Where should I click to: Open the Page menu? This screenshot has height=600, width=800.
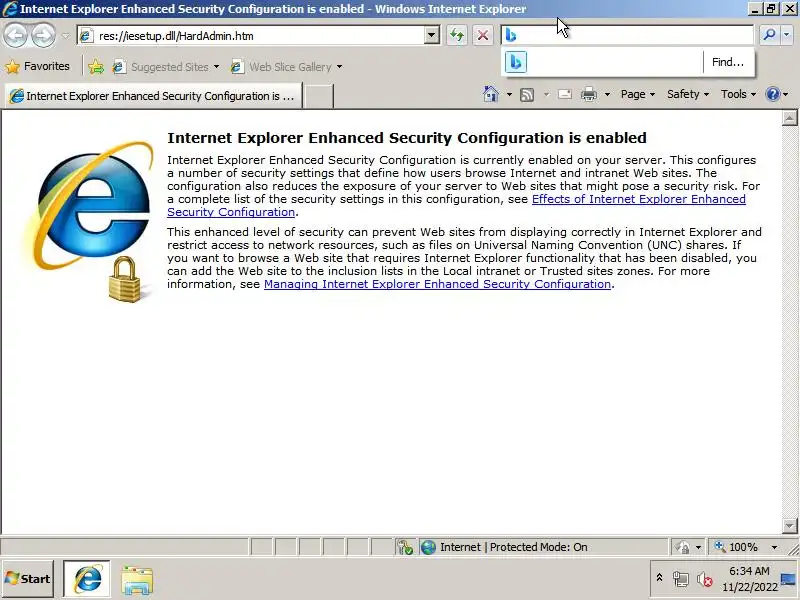(638, 94)
